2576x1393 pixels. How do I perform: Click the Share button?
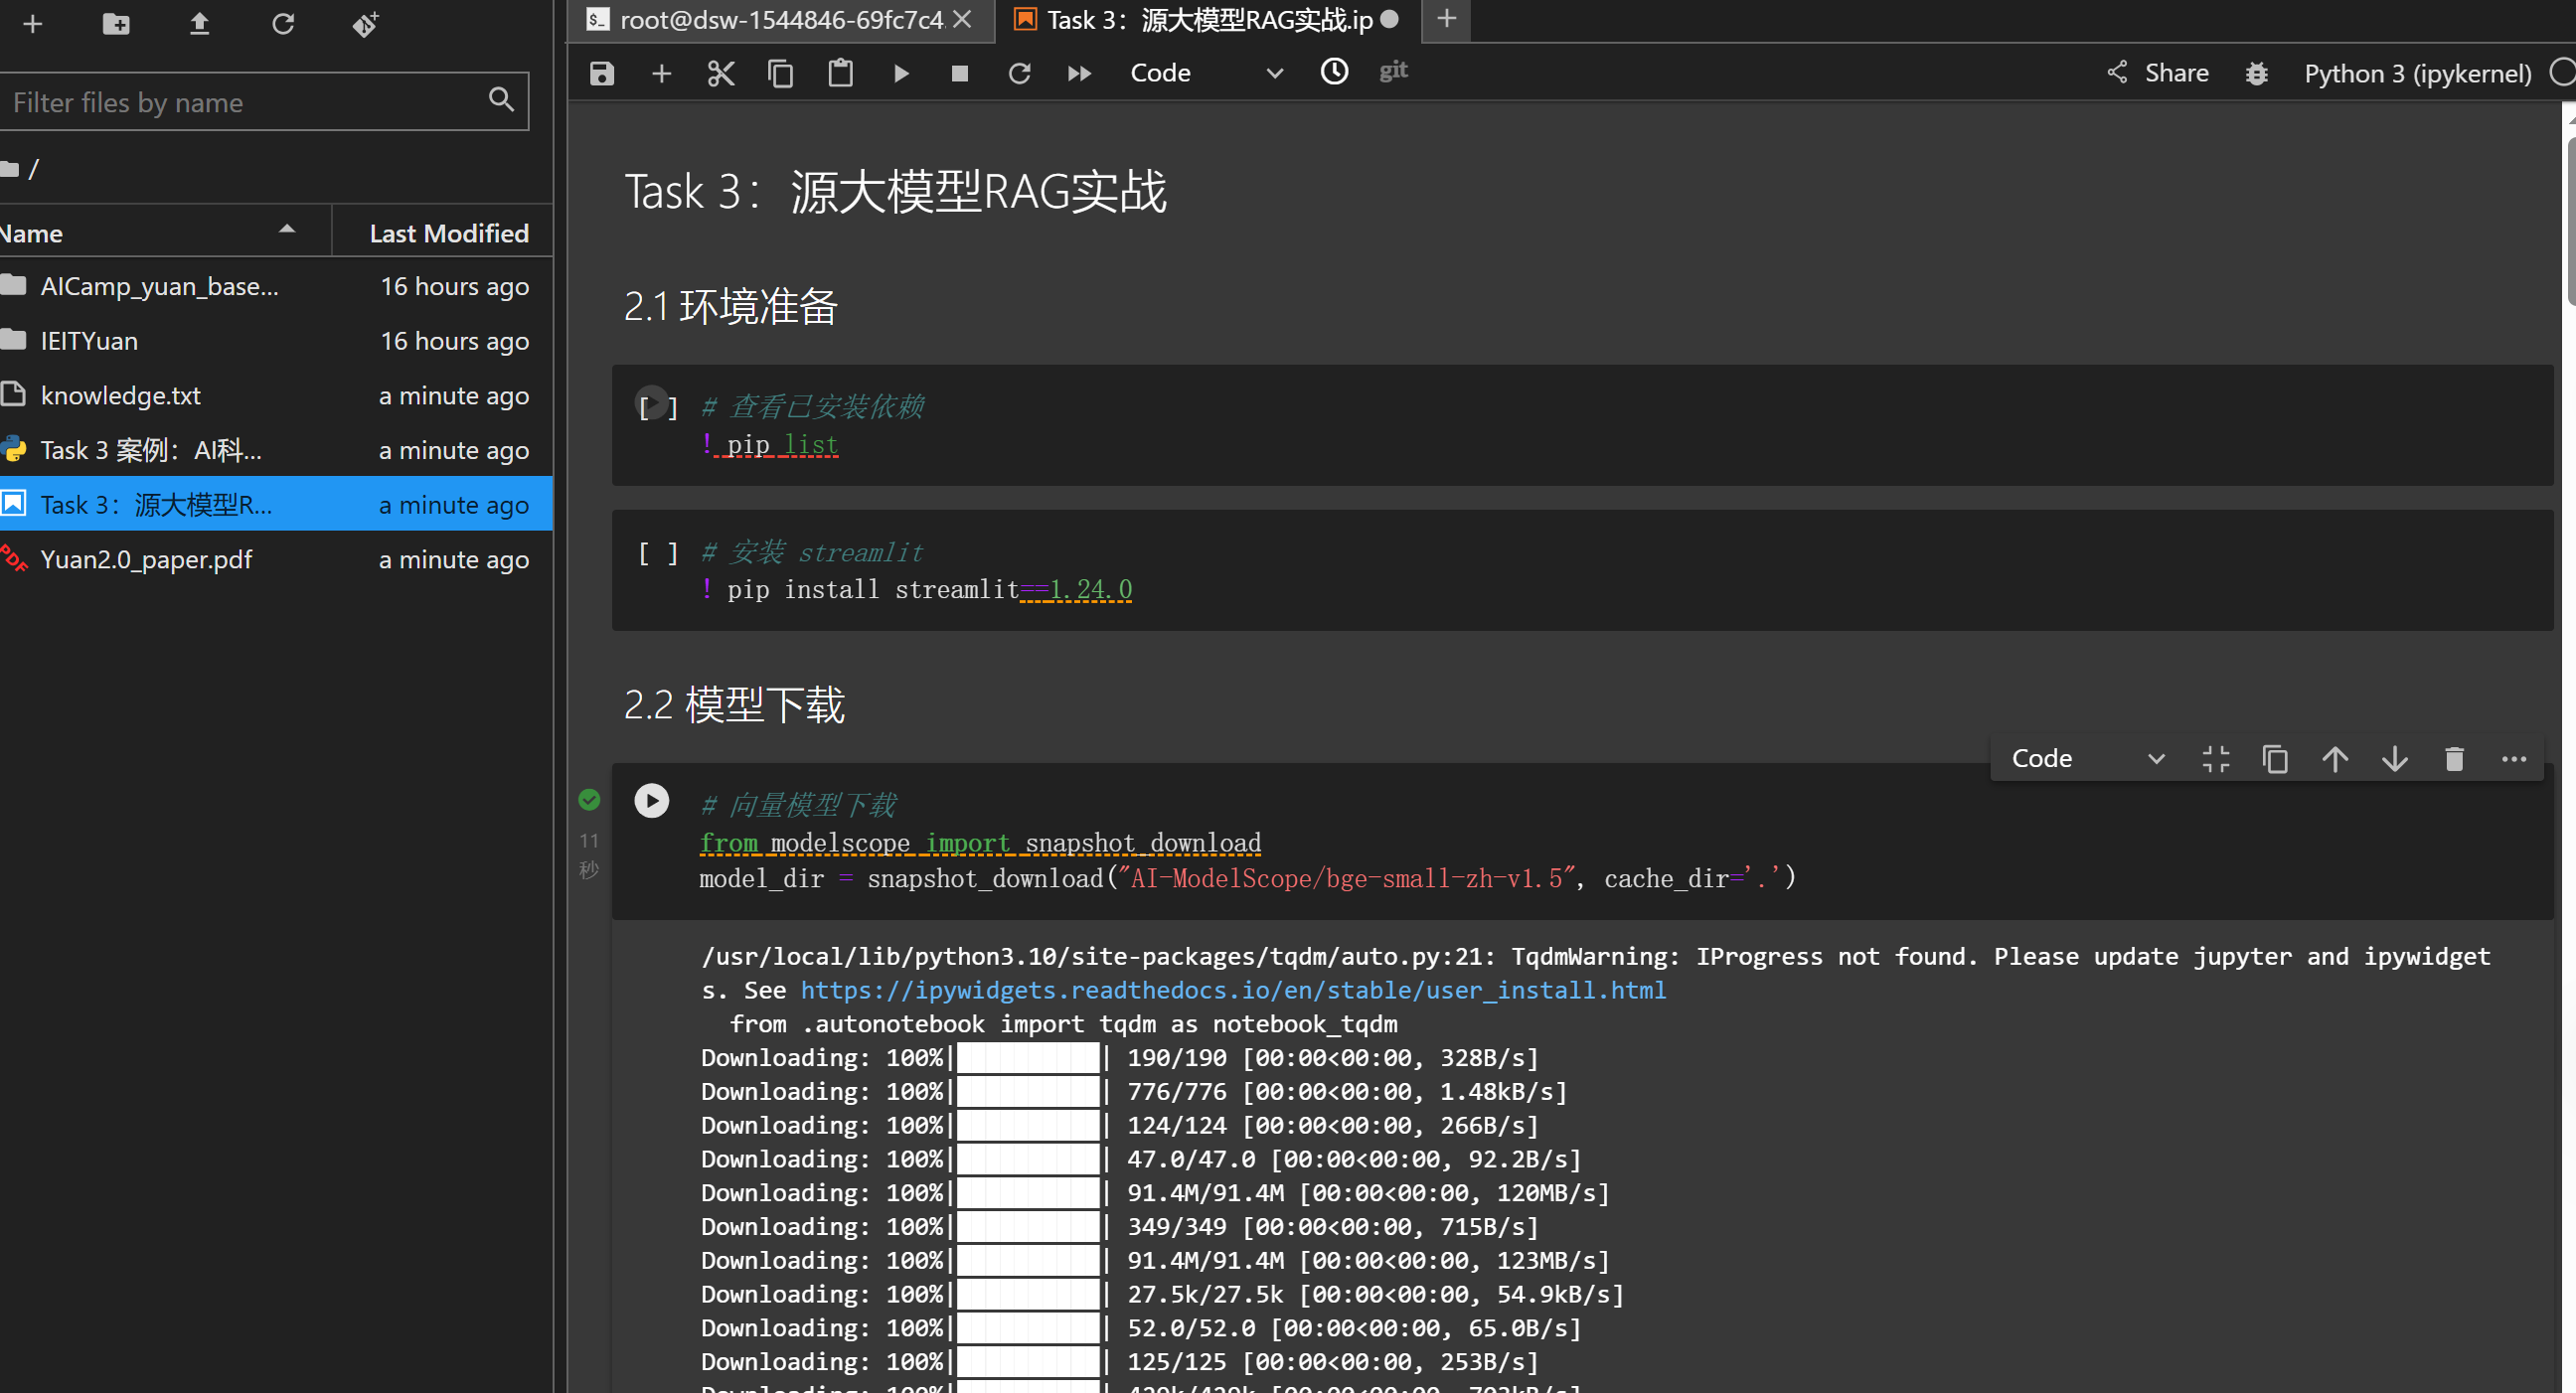[x=2158, y=73]
